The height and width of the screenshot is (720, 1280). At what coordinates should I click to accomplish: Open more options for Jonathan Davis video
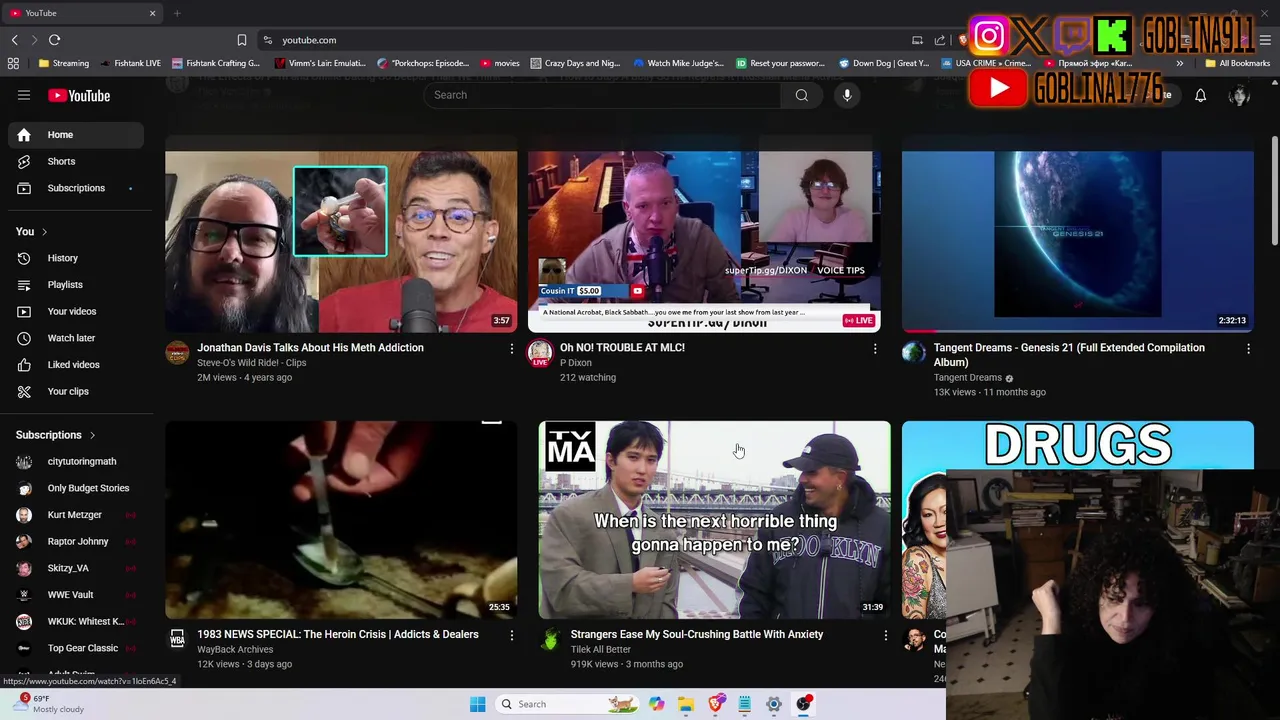tap(511, 348)
